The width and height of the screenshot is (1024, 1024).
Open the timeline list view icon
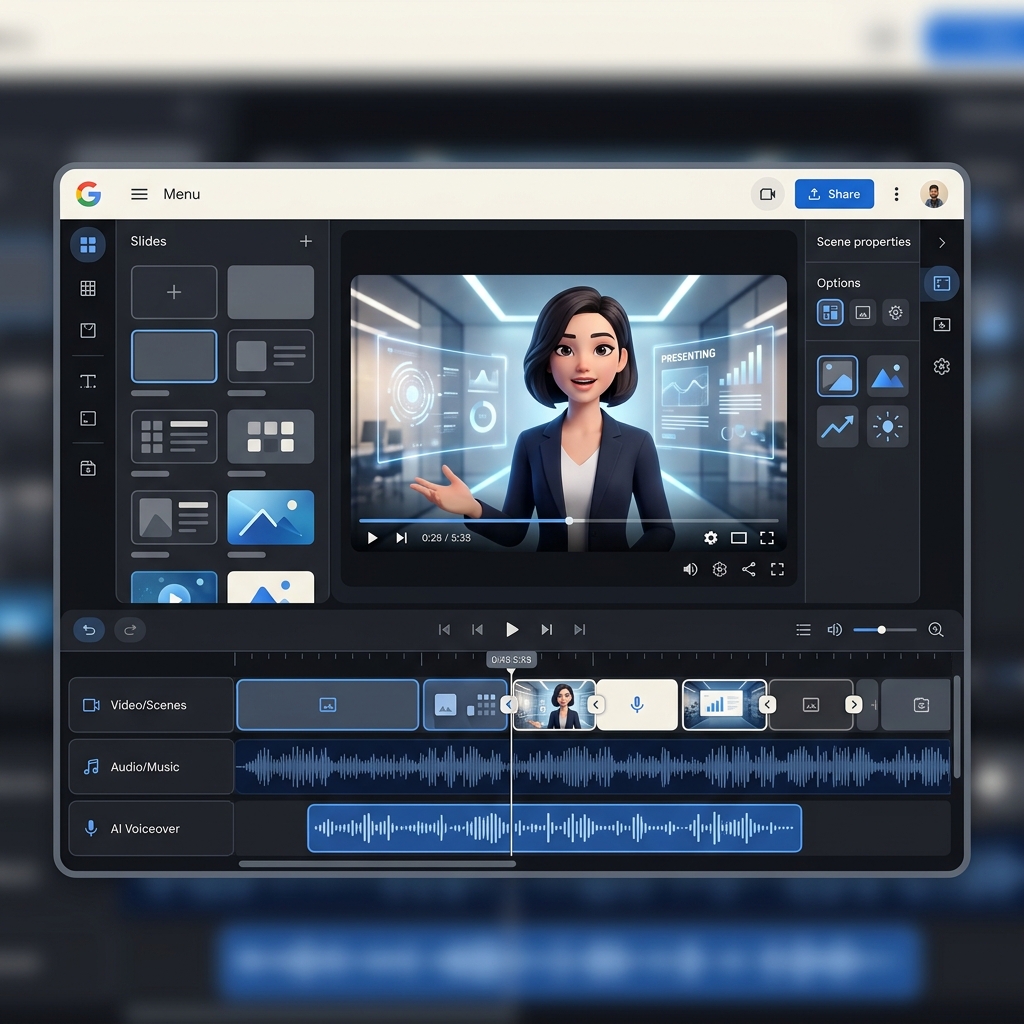pyautogui.click(x=803, y=630)
